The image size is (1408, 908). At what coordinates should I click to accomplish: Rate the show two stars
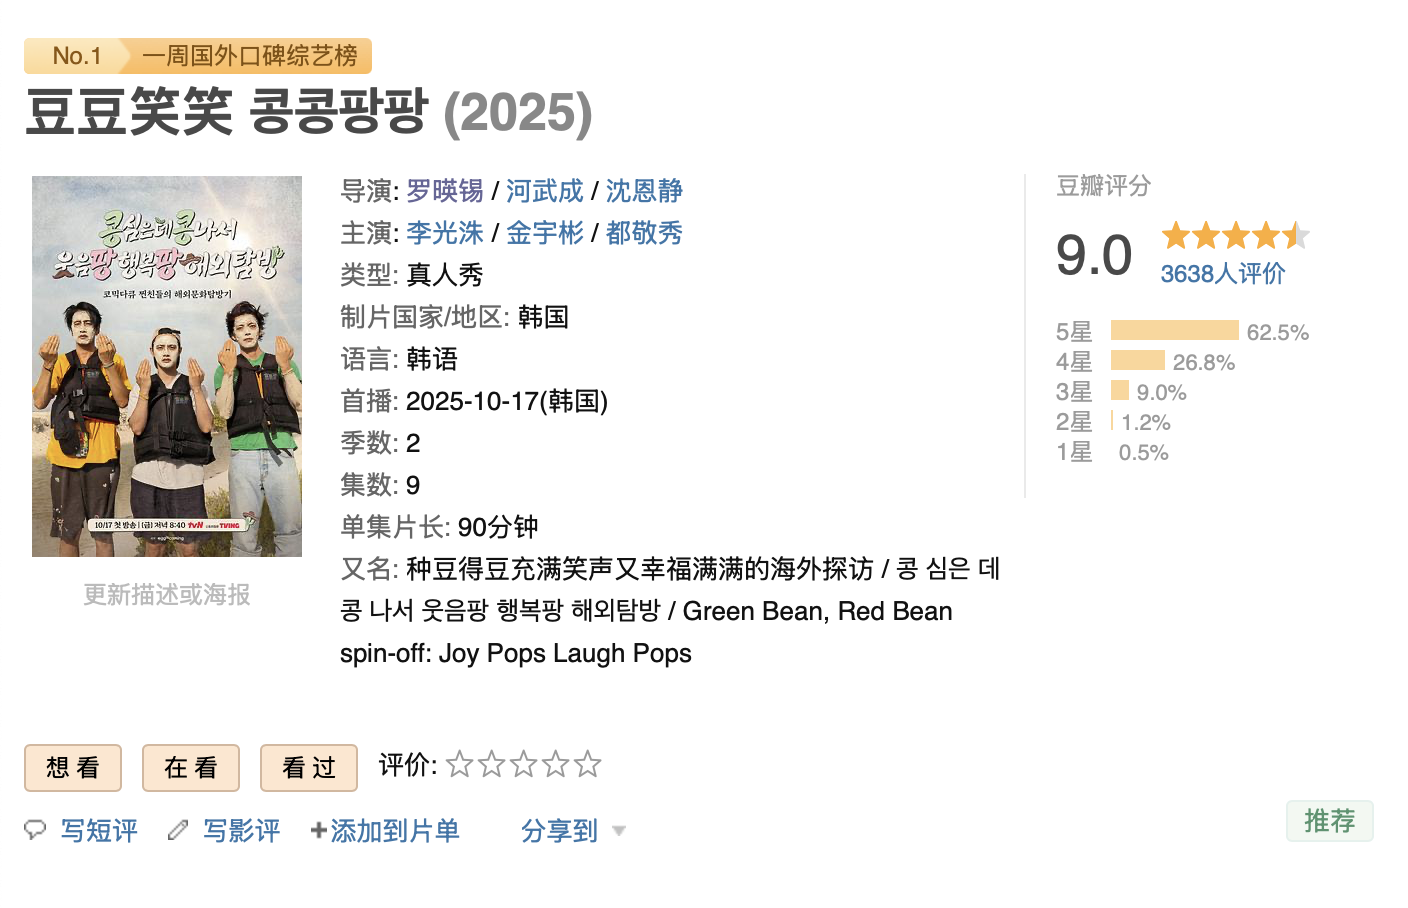coord(491,765)
